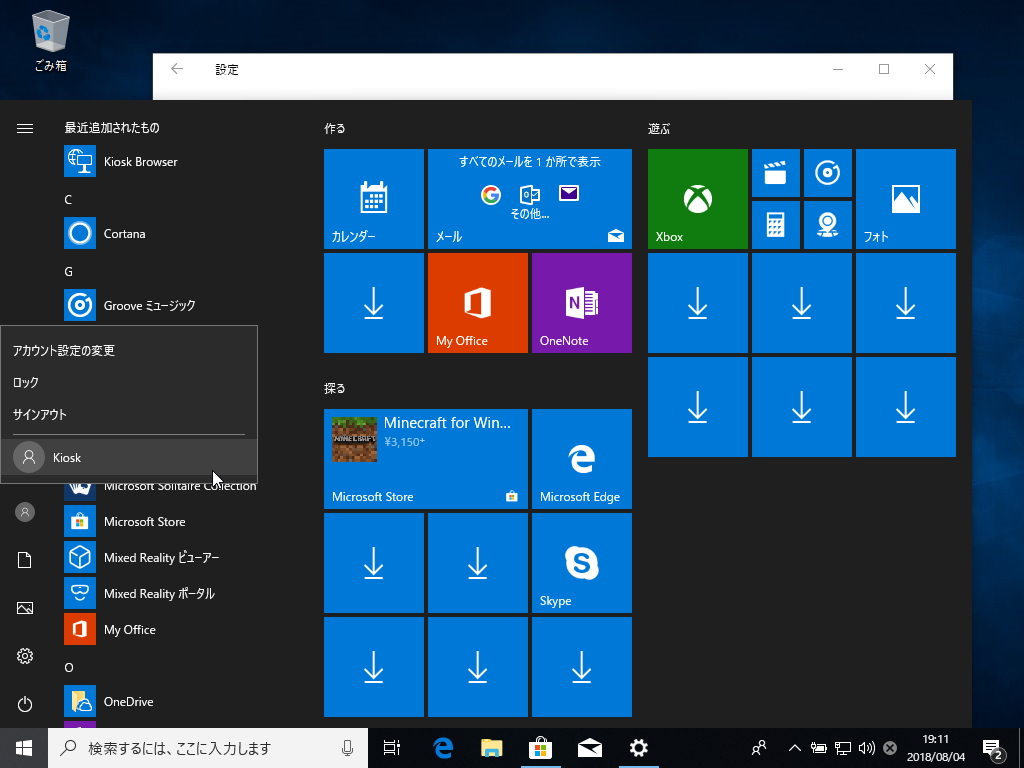
Task: Click Google icon in mail tile
Action: pos(490,194)
